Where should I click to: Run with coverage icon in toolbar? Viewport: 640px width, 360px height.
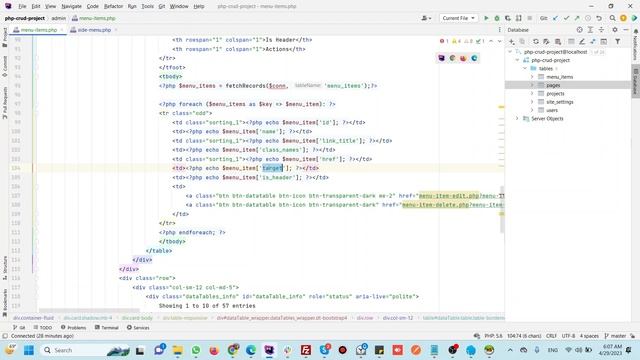[508, 18]
